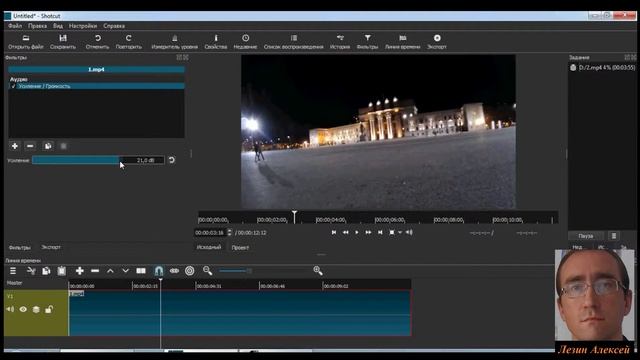Open Экспорт from the main toolbar
Image resolution: width=640 pixels, height=360 pixels.
[437, 42]
